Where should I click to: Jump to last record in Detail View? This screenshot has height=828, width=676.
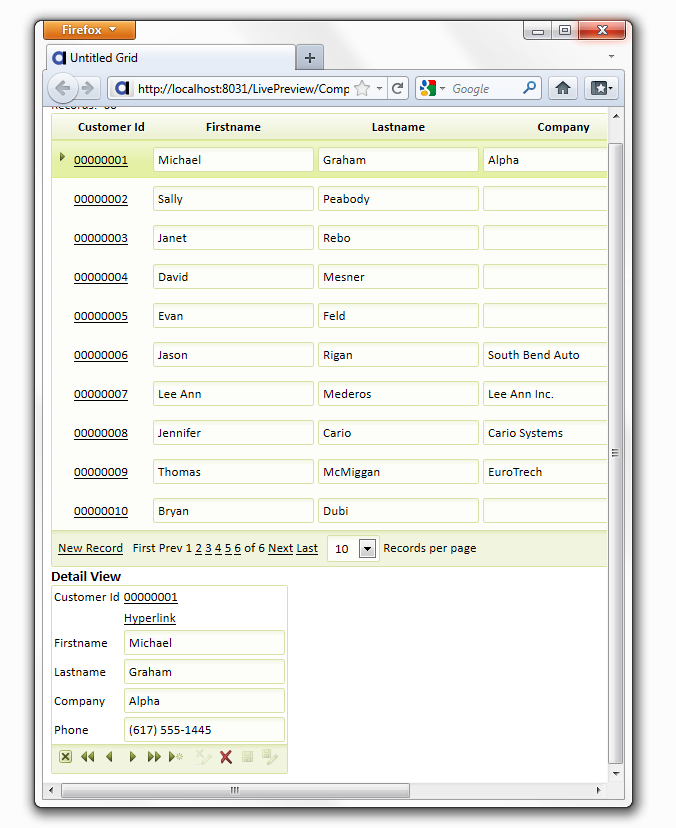coord(154,757)
